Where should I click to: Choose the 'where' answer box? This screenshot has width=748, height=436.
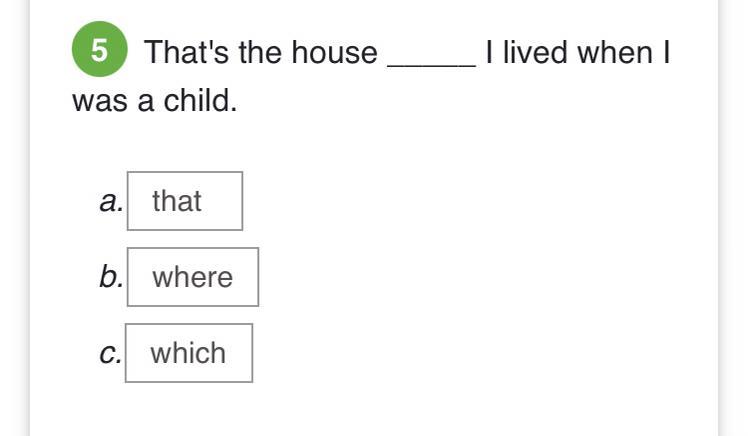pos(193,277)
